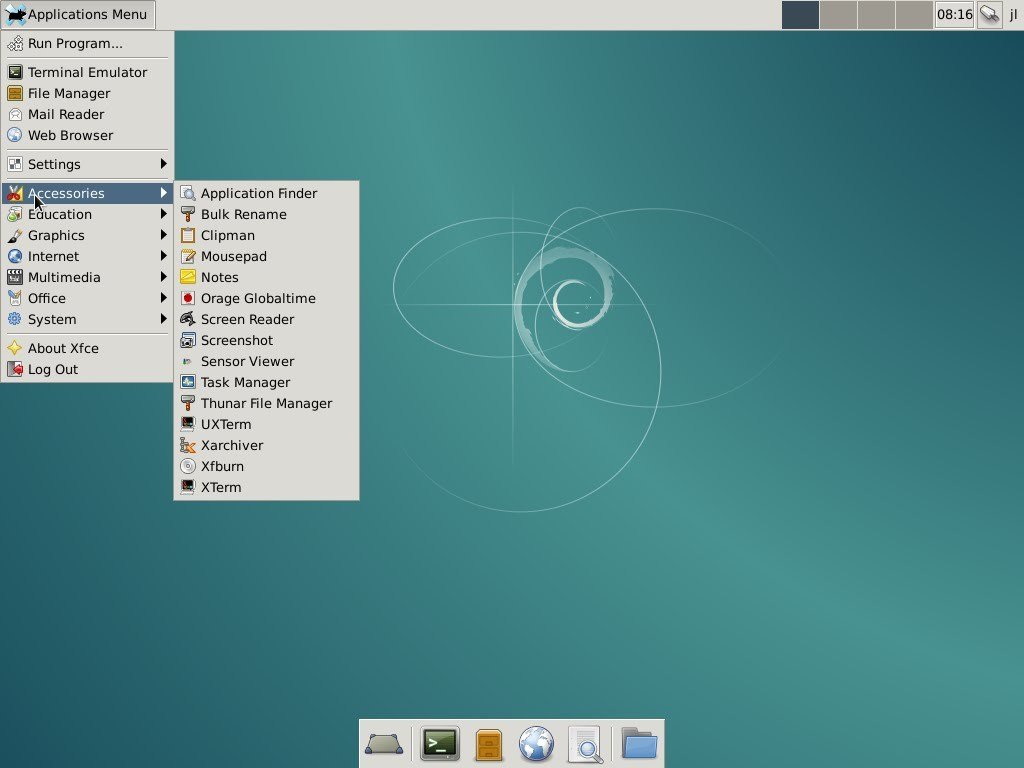The width and height of the screenshot is (1024, 768).
Task: Click the Graphics paintbrush icon
Action: (14, 235)
